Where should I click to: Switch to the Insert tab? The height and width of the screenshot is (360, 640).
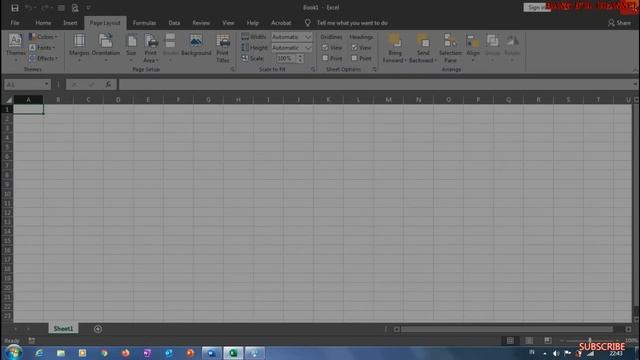(x=70, y=23)
